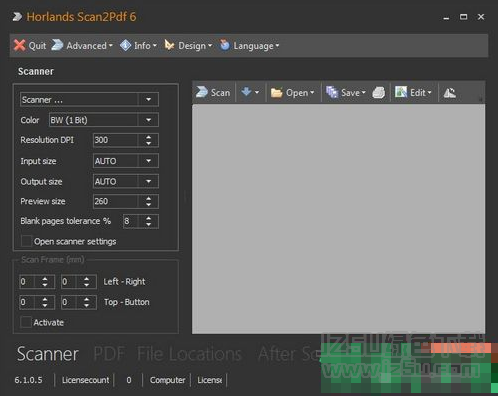498x396 pixels.
Task: Click the Save icon in toolbar
Action: [x=332, y=92]
